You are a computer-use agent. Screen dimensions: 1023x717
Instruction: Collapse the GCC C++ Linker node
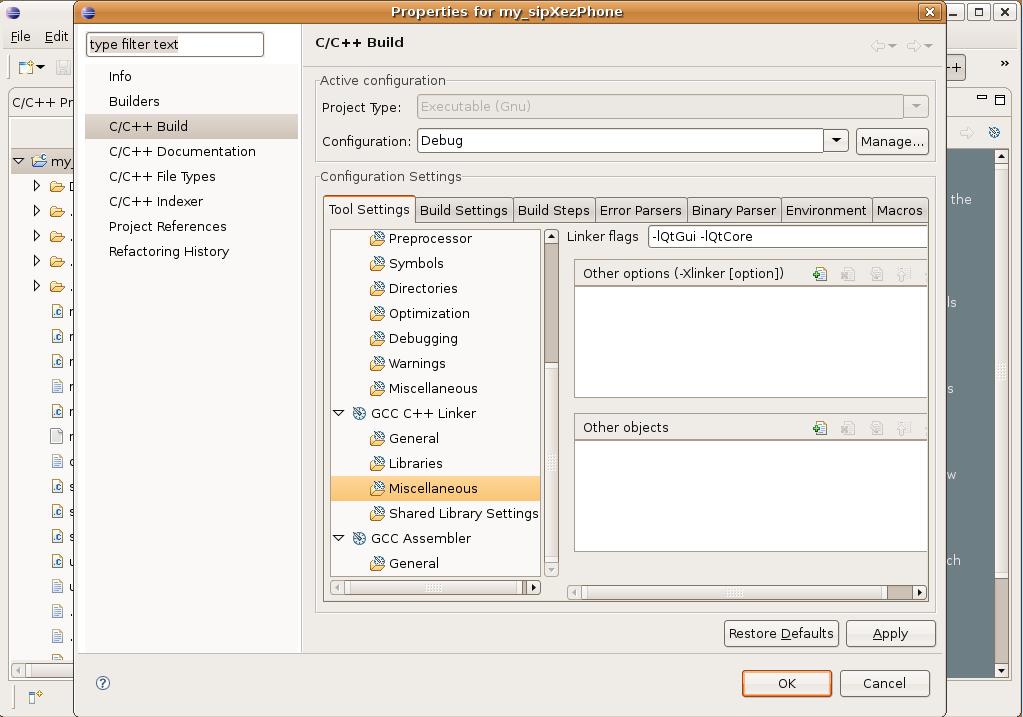(x=339, y=413)
